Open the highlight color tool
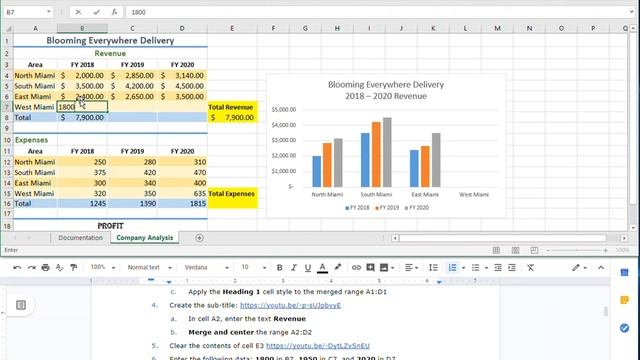Viewport: 640px width, 360px height. click(338, 267)
